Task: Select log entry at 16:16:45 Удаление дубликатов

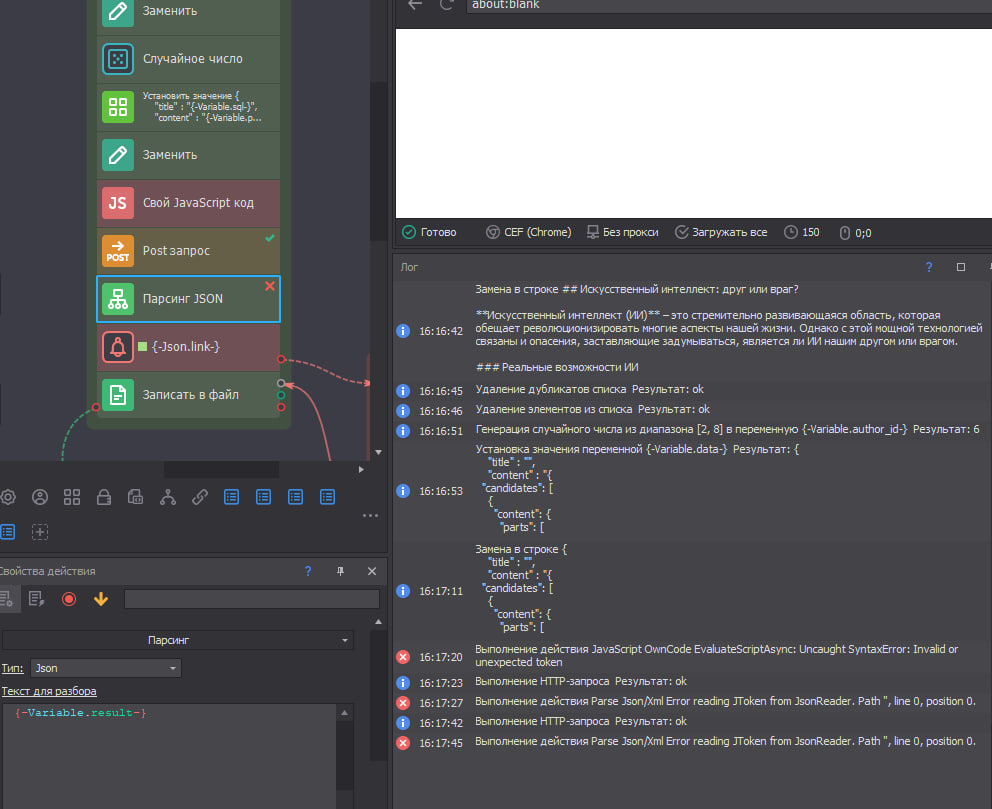Action: (692, 390)
